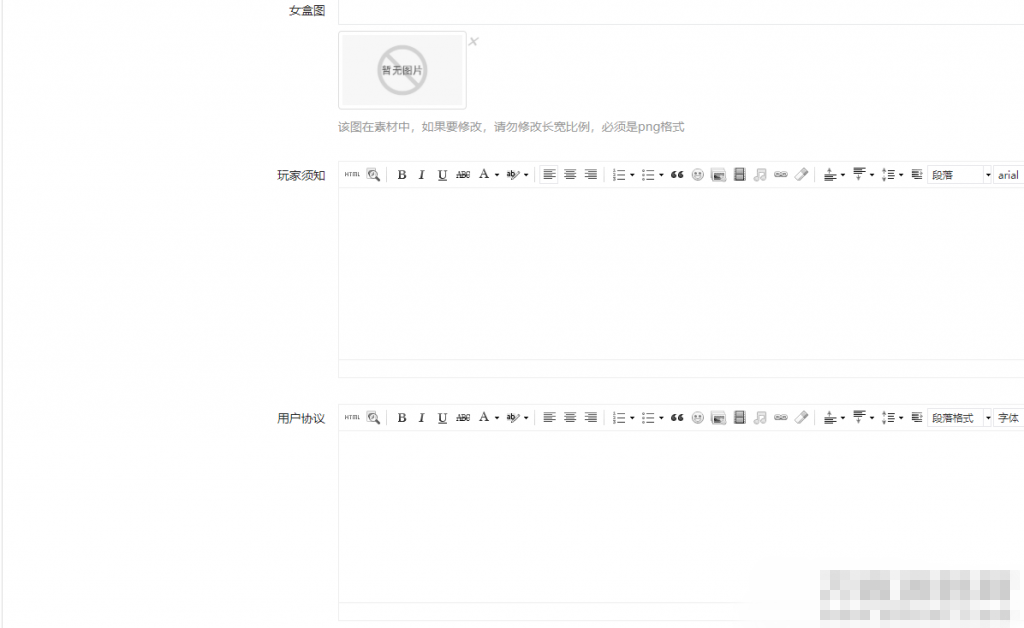Insert ordered list in 用户协议 editor
This screenshot has height=628, width=1024.
[618, 417]
